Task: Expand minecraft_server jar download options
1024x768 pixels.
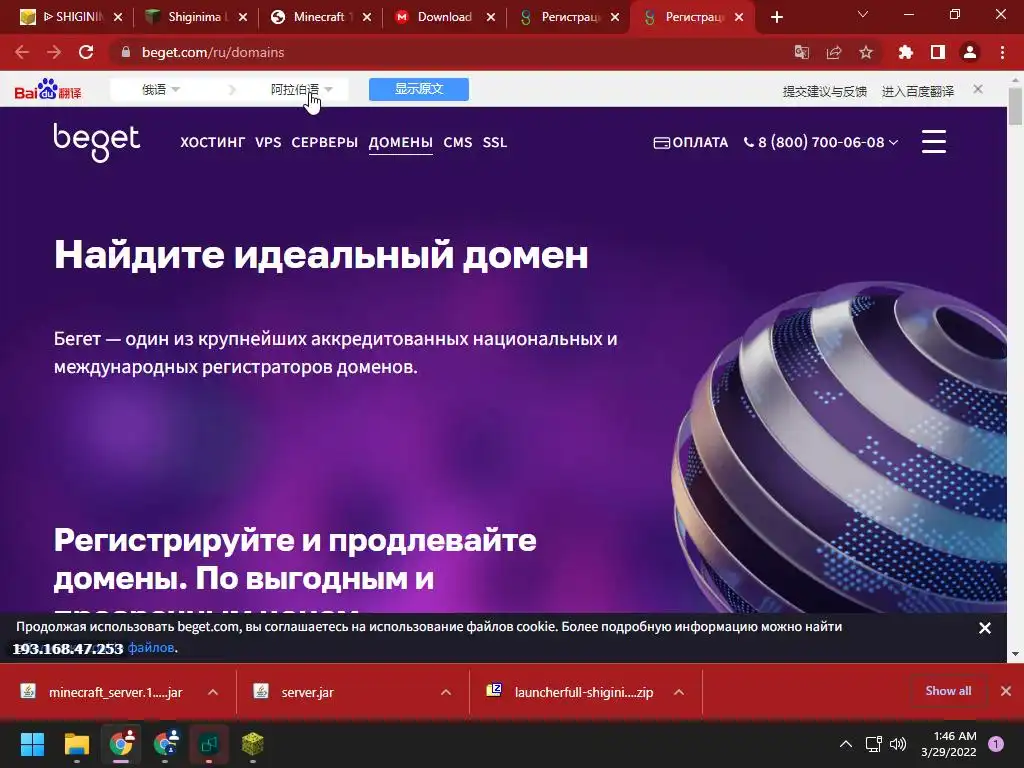Action: click(213, 692)
